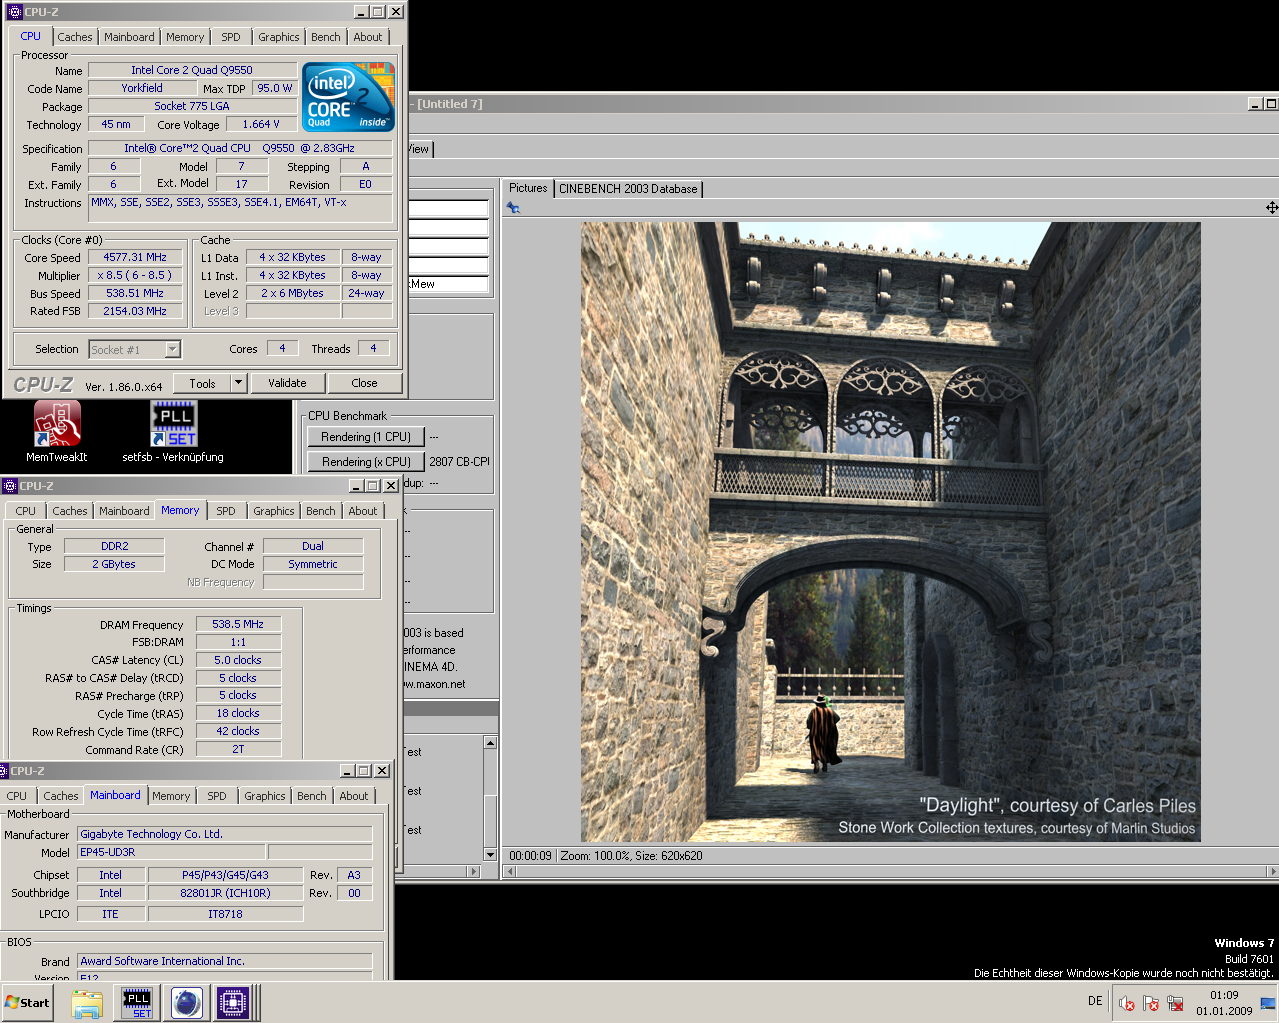Select the CINEBENCH sphere taskbar icon
Viewport: 1279px width, 1023px height.
[186, 1003]
